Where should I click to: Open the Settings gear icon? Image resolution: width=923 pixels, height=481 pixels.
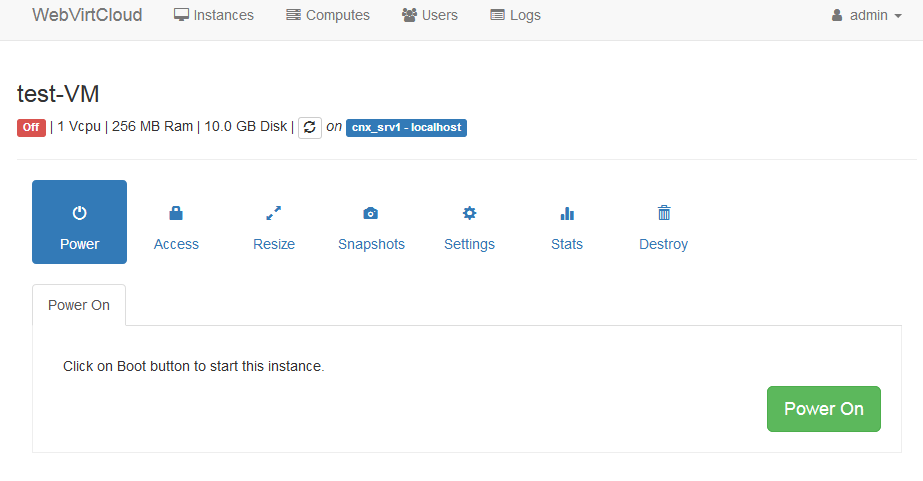coord(469,213)
